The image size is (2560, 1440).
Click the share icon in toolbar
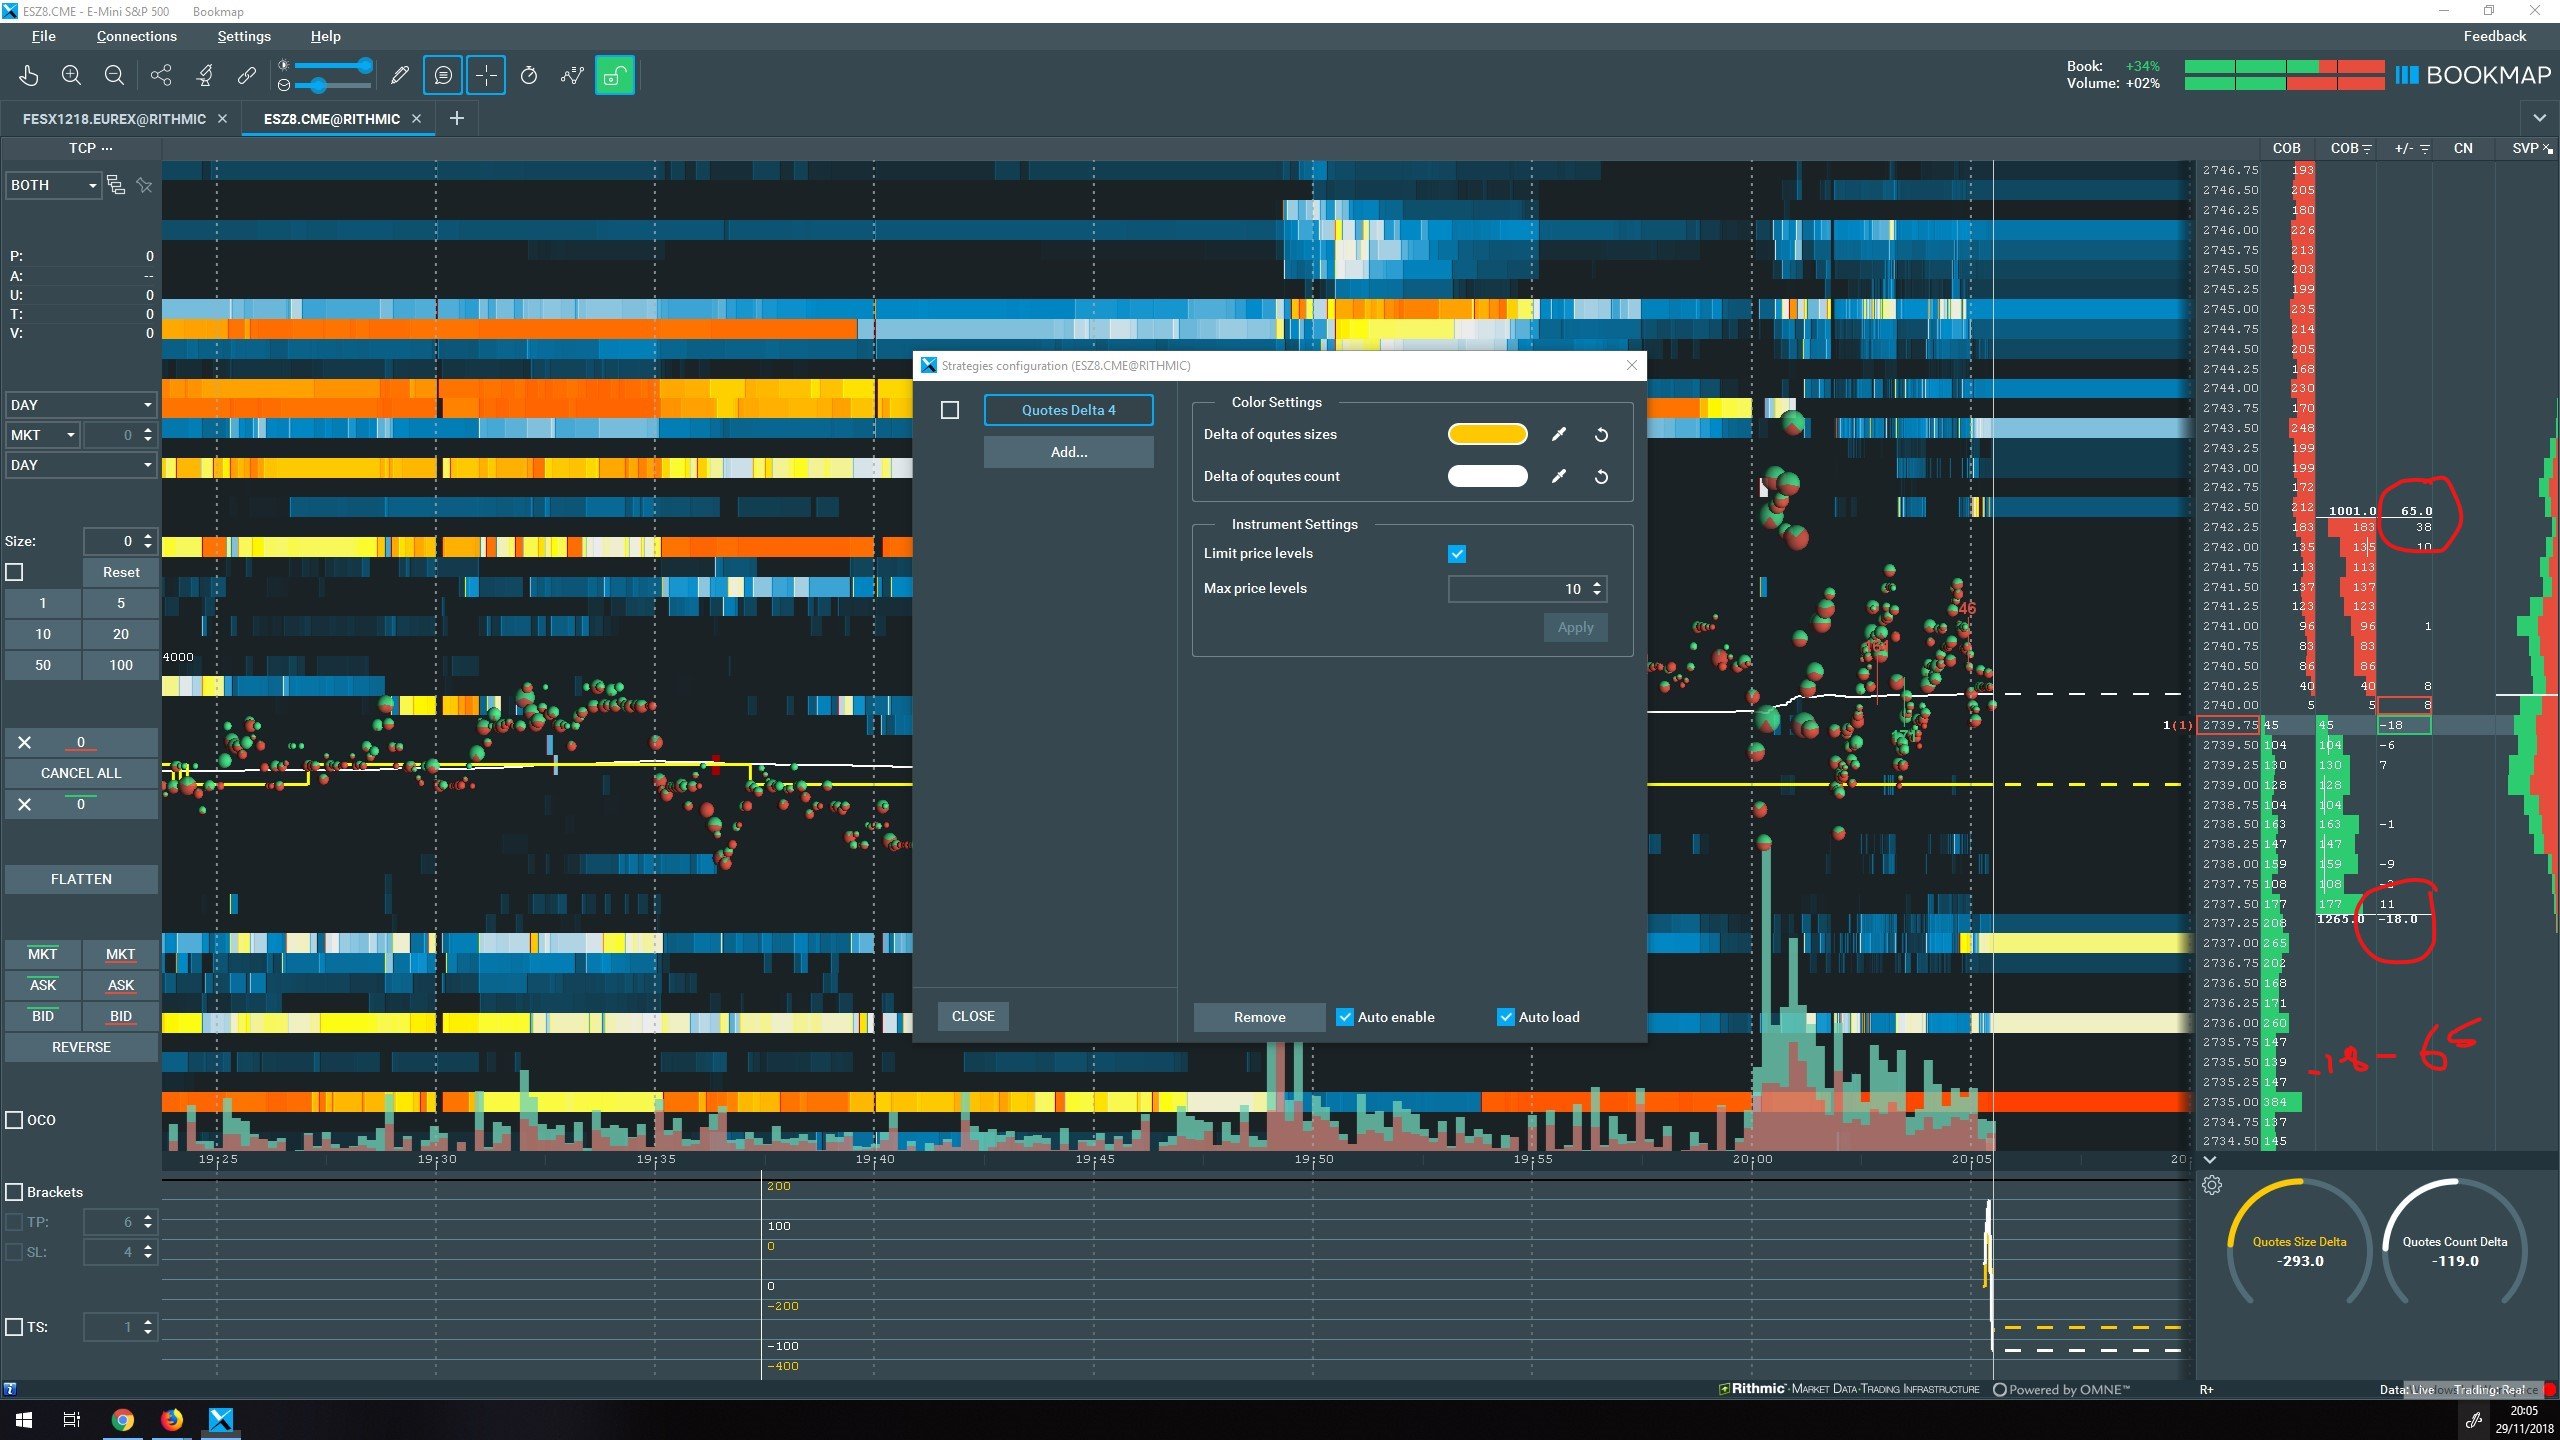click(161, 75)
